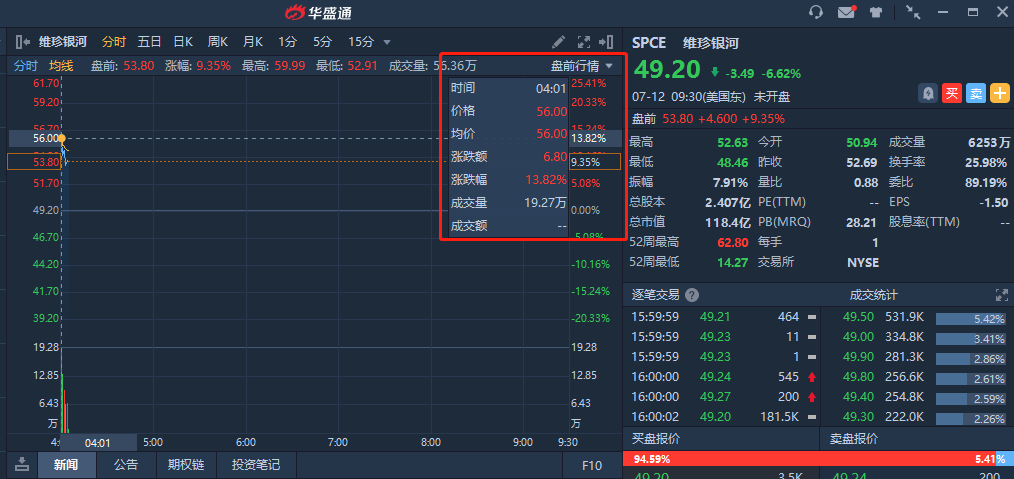Toggle chart fullscreen mode

click(584, 42)
